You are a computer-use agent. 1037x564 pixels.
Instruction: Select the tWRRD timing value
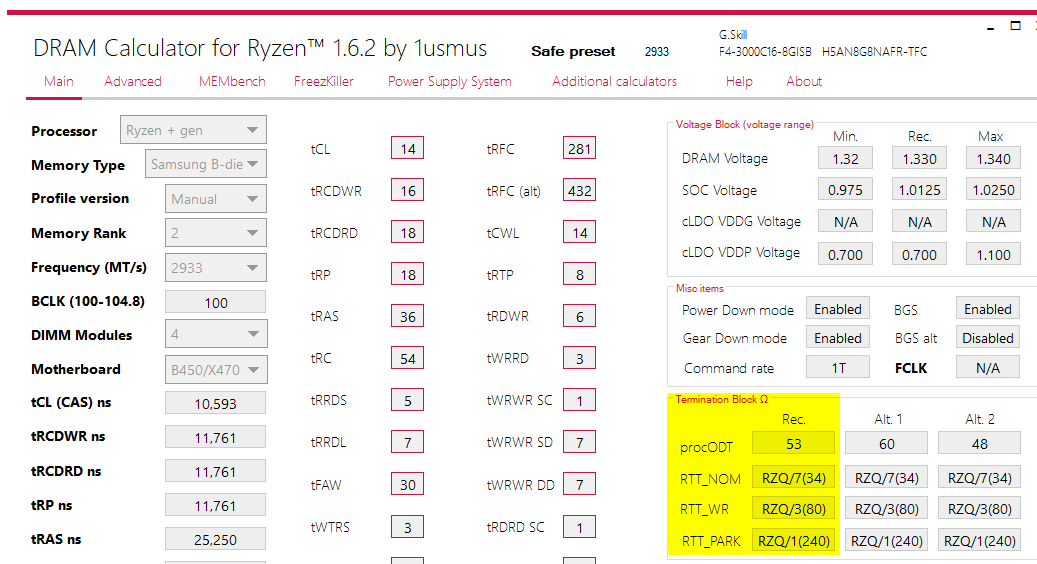tap(579, 358)
